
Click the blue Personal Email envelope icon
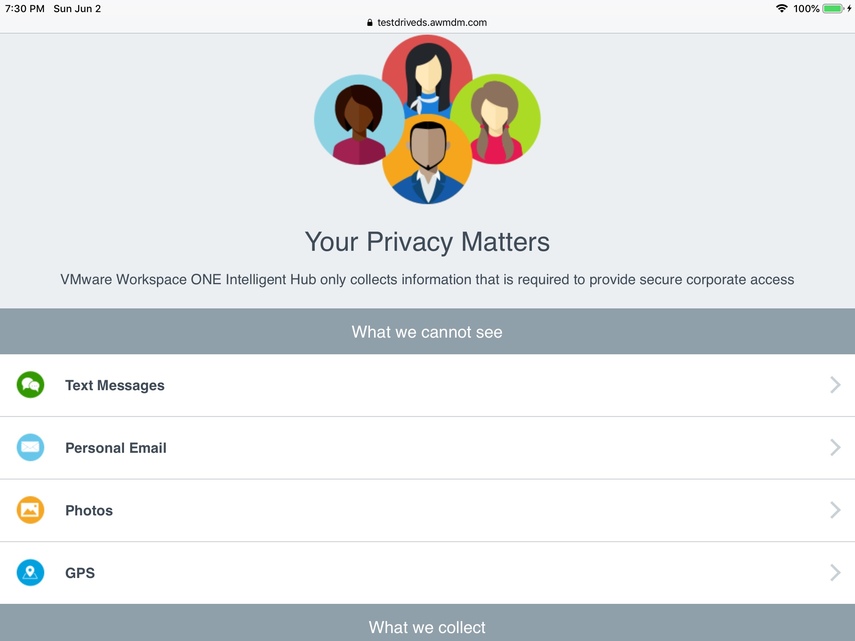30,448
